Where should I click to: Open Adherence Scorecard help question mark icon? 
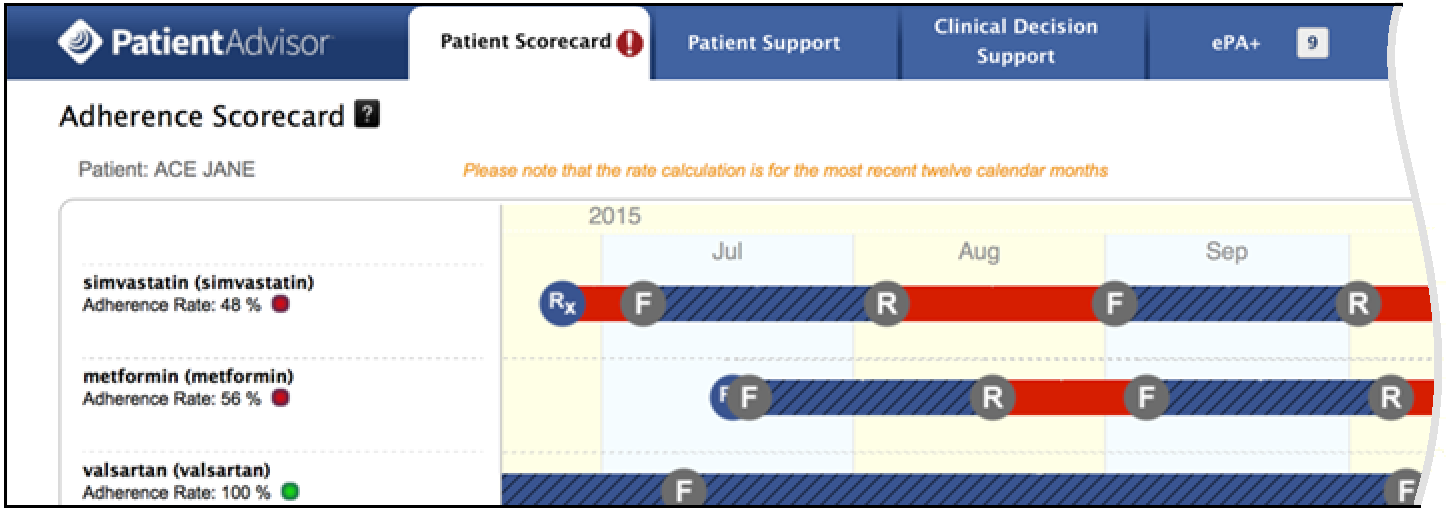[x=368, y=115]
